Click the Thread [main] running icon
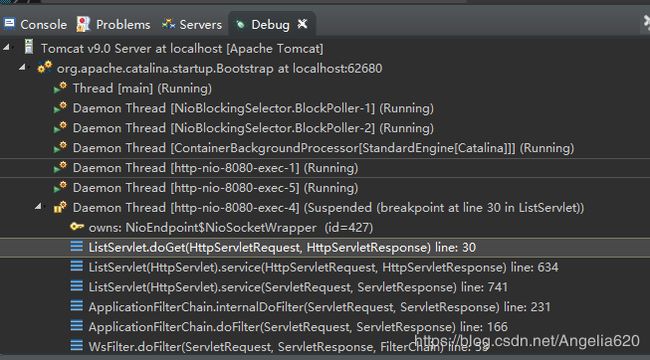This screenshot has height=360, width=650. tap(60, 88)
